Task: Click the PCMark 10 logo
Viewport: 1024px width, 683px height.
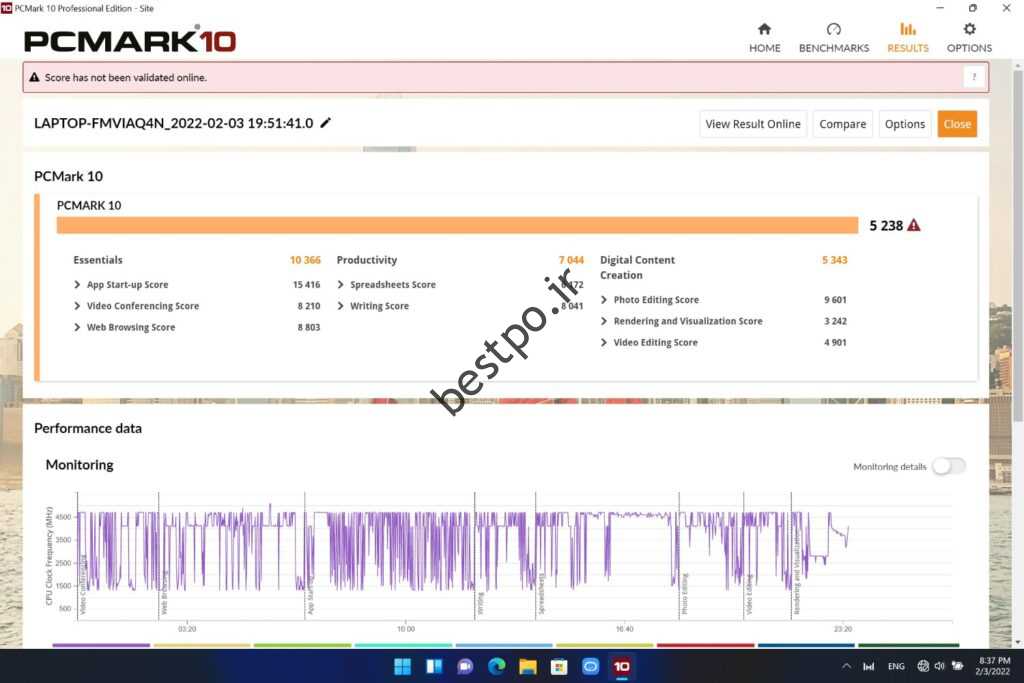Action: coord(130,40)
